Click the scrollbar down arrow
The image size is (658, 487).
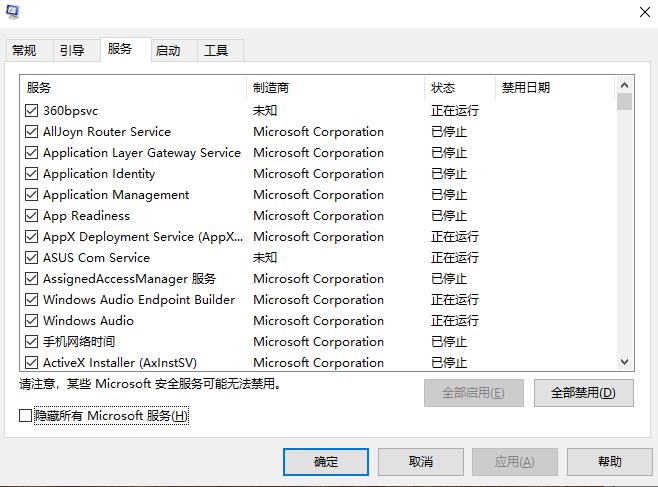point(624,362)
